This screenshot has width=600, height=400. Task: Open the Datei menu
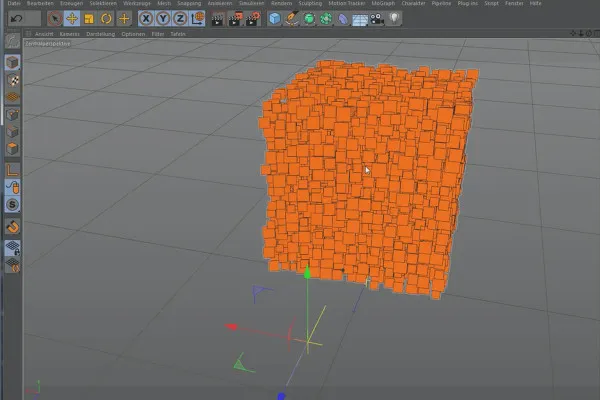14,3
